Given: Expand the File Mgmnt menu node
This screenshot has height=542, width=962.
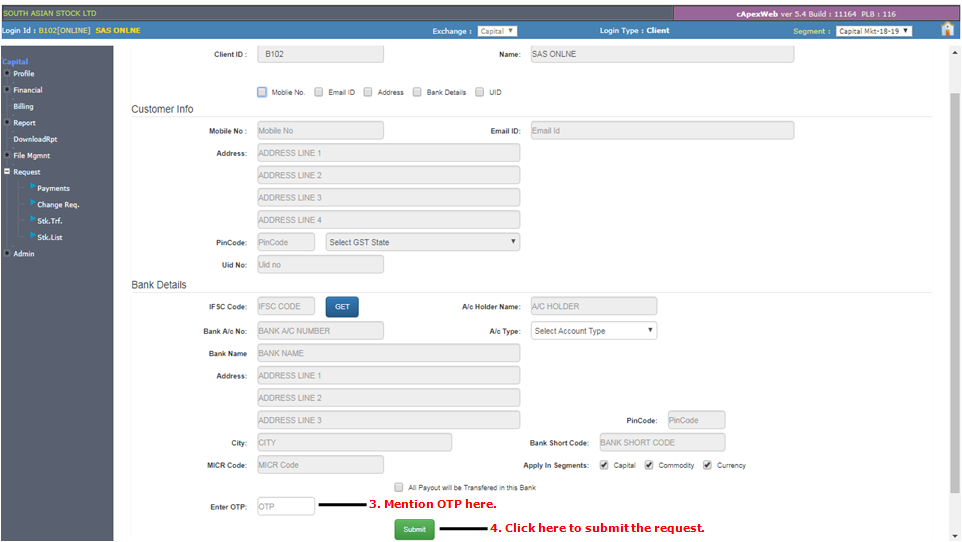Looking at the screenshot, I should click(7, 155).
